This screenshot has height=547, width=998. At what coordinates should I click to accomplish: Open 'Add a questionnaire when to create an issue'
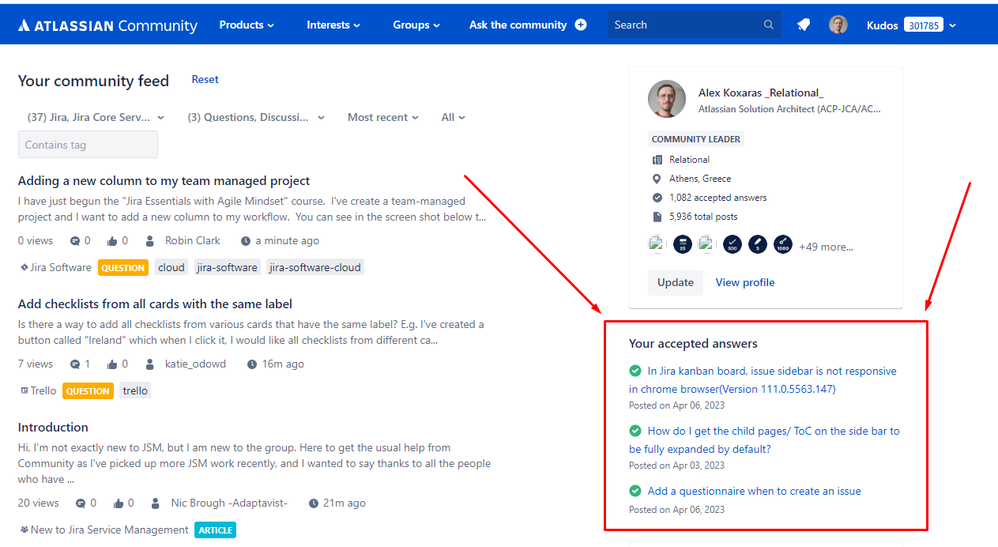(x=754, y=491)
